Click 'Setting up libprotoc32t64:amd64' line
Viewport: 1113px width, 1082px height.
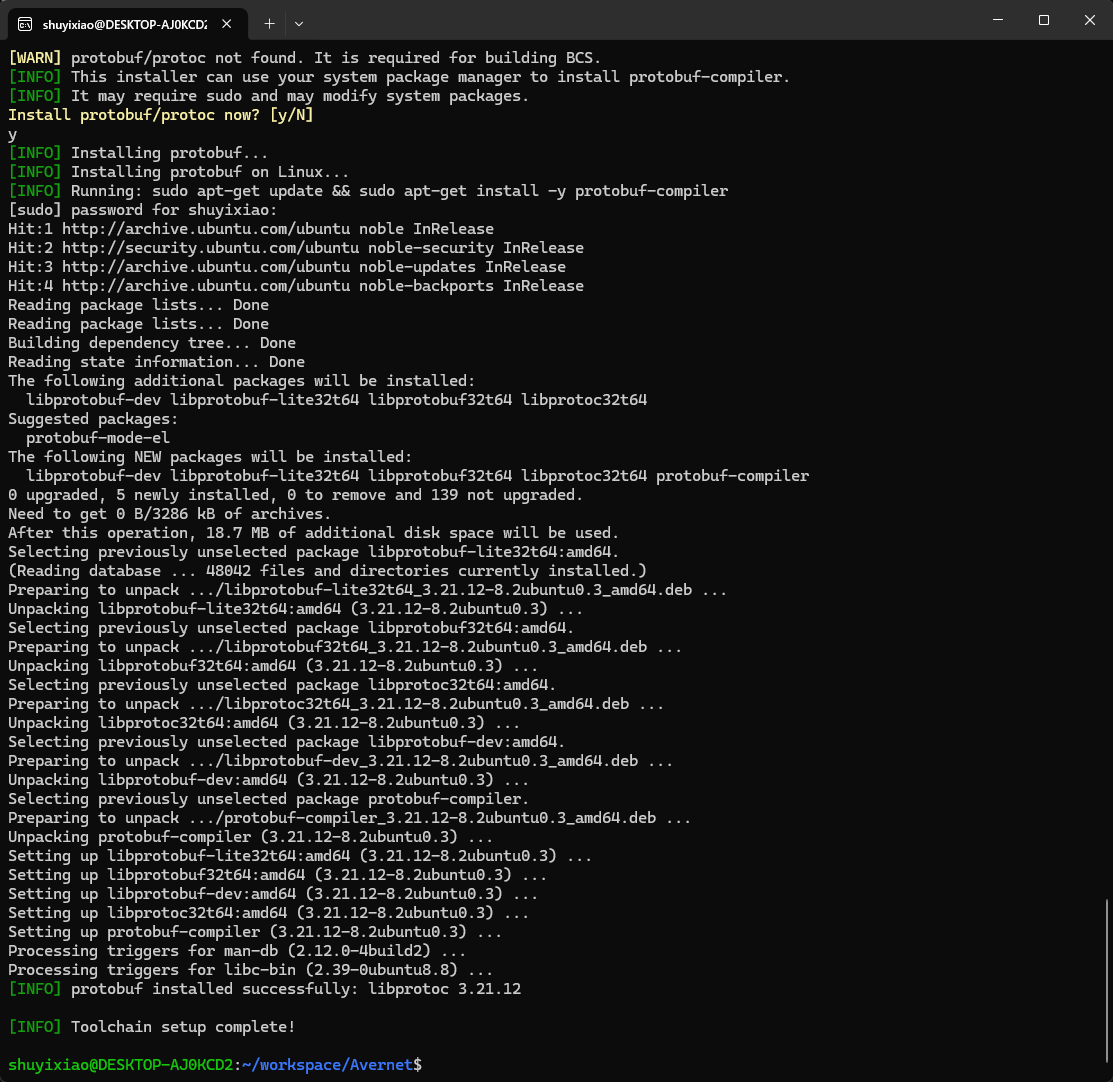pyautogui.click(x=268, y=913)
